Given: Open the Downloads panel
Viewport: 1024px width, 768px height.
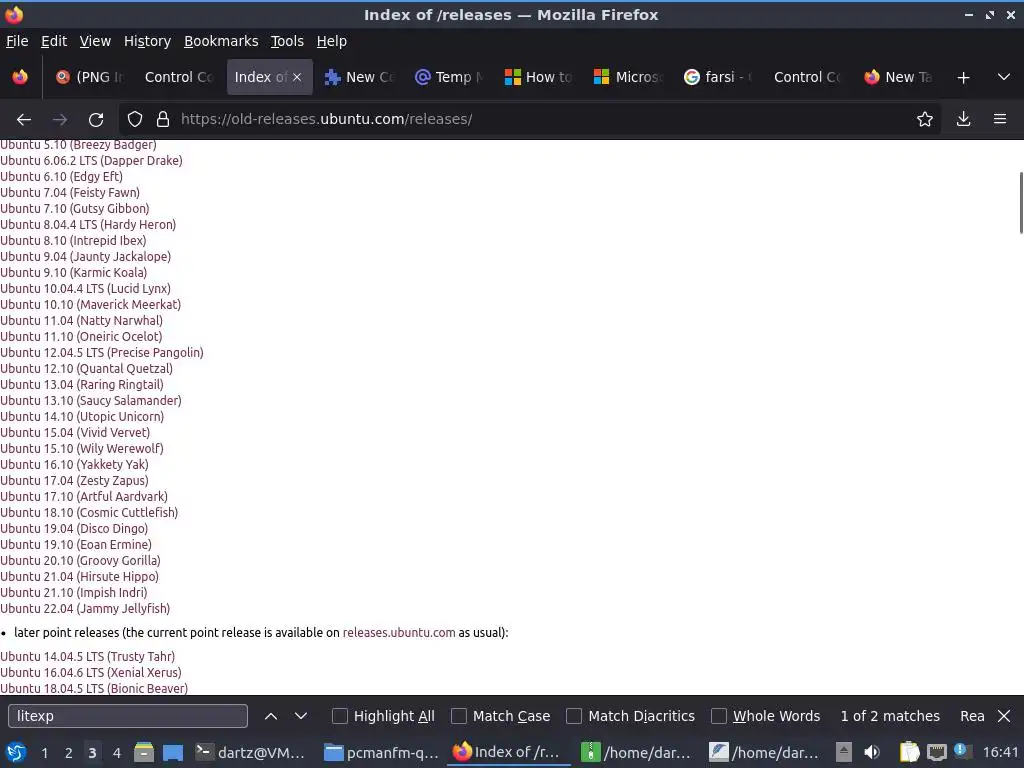Looking at the screenshot, I should pos(963,119).
